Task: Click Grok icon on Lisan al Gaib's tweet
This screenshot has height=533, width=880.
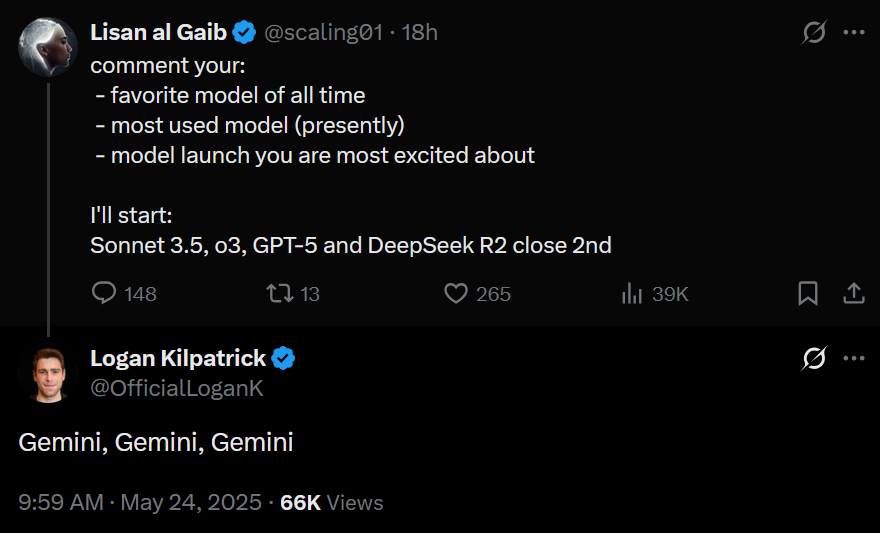Action: (815, 32)
